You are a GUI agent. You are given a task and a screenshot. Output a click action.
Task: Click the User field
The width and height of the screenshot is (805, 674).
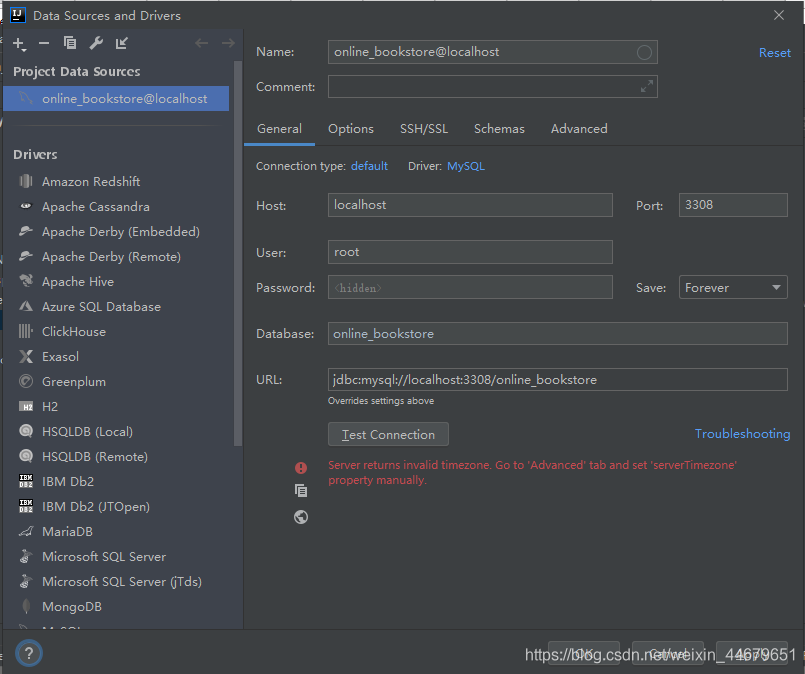pyautogui.click(x=470, y=252)
